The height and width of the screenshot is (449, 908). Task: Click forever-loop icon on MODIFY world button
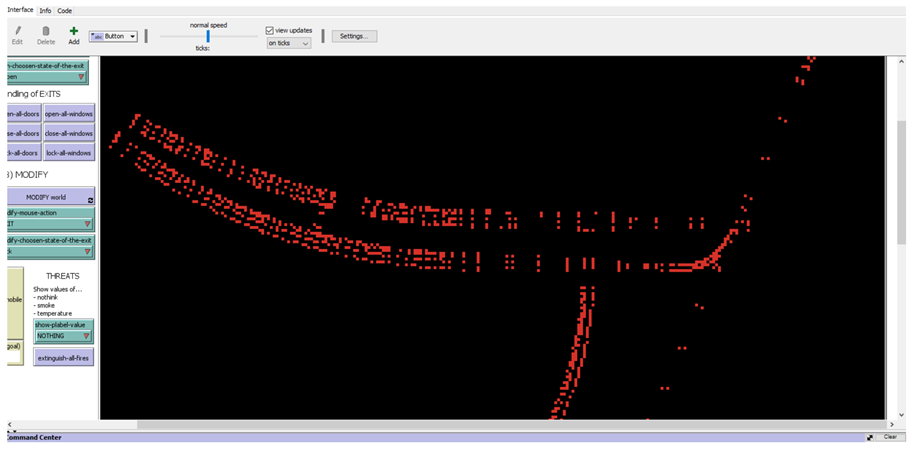click(90, 201)
